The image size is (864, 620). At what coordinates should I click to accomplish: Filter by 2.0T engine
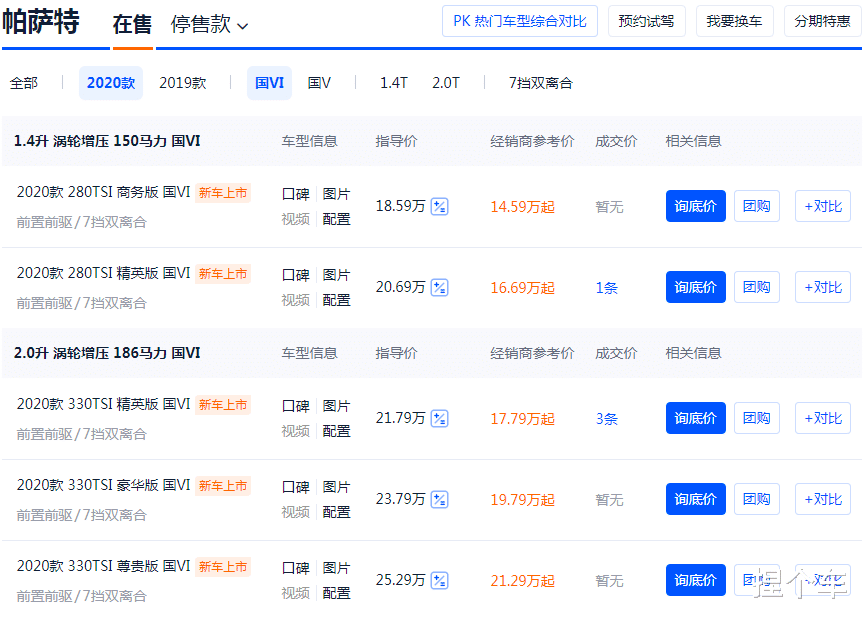(x=446, y=83)
